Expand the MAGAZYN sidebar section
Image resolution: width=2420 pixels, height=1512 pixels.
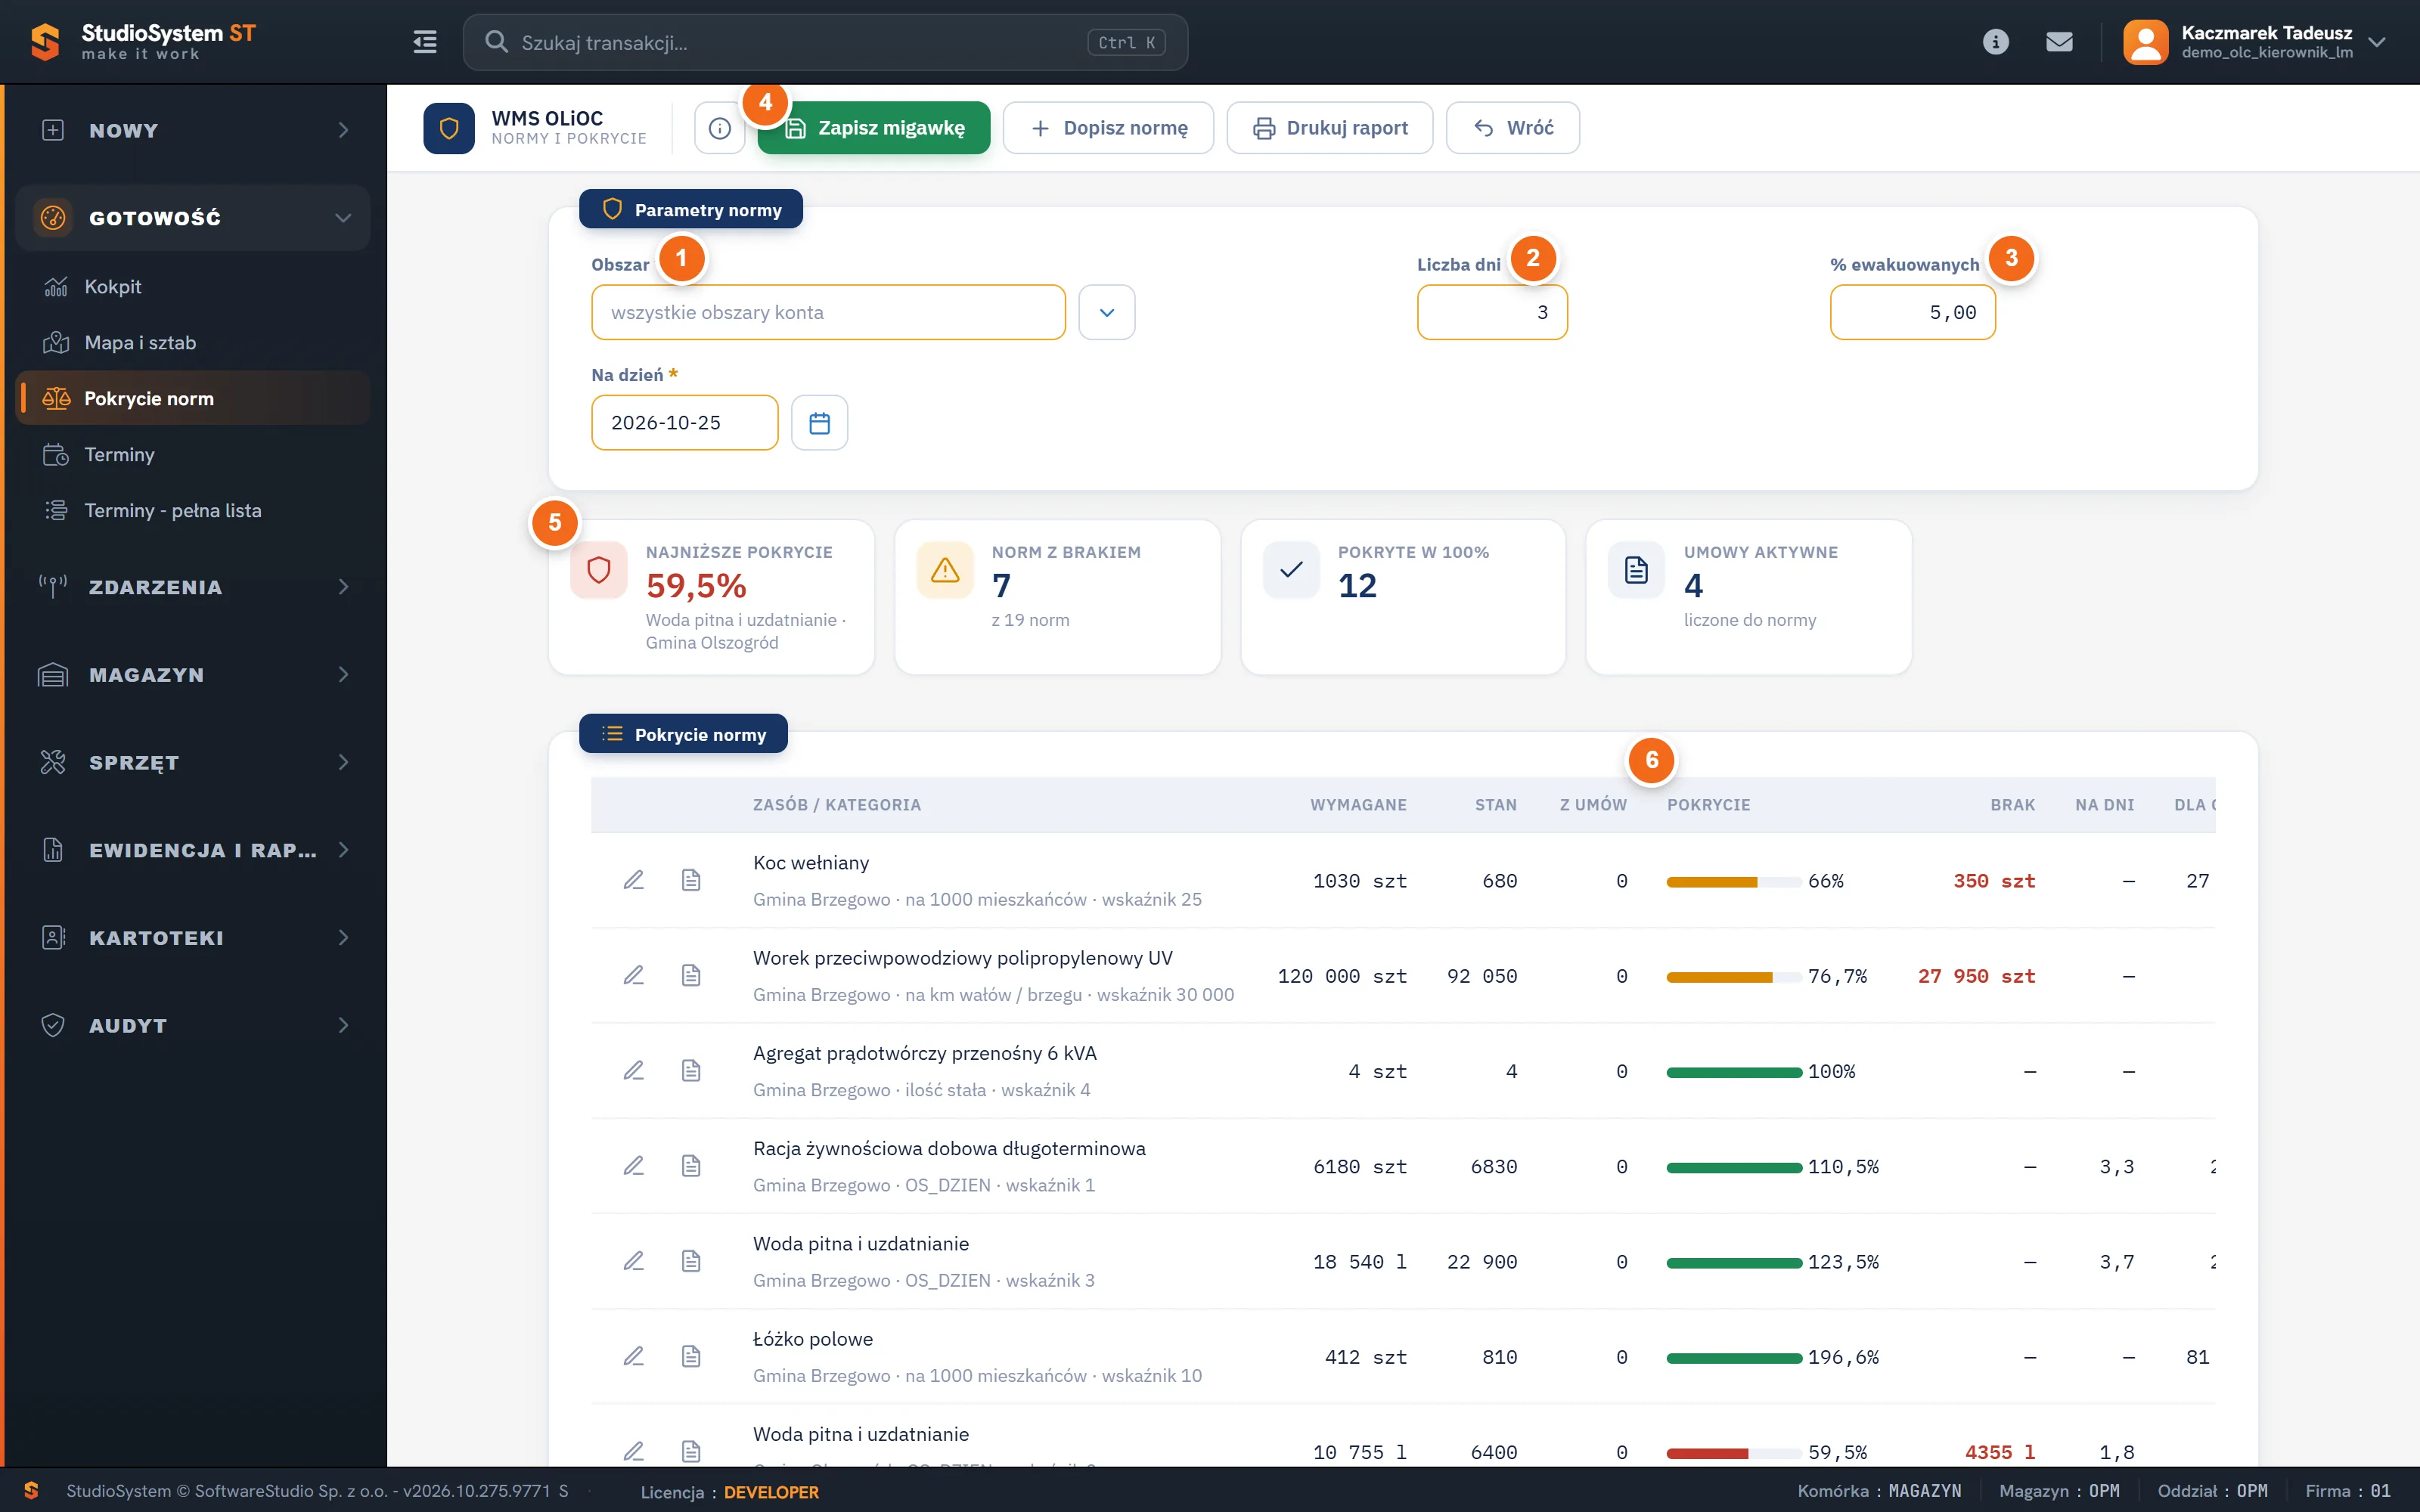(193, 675)
